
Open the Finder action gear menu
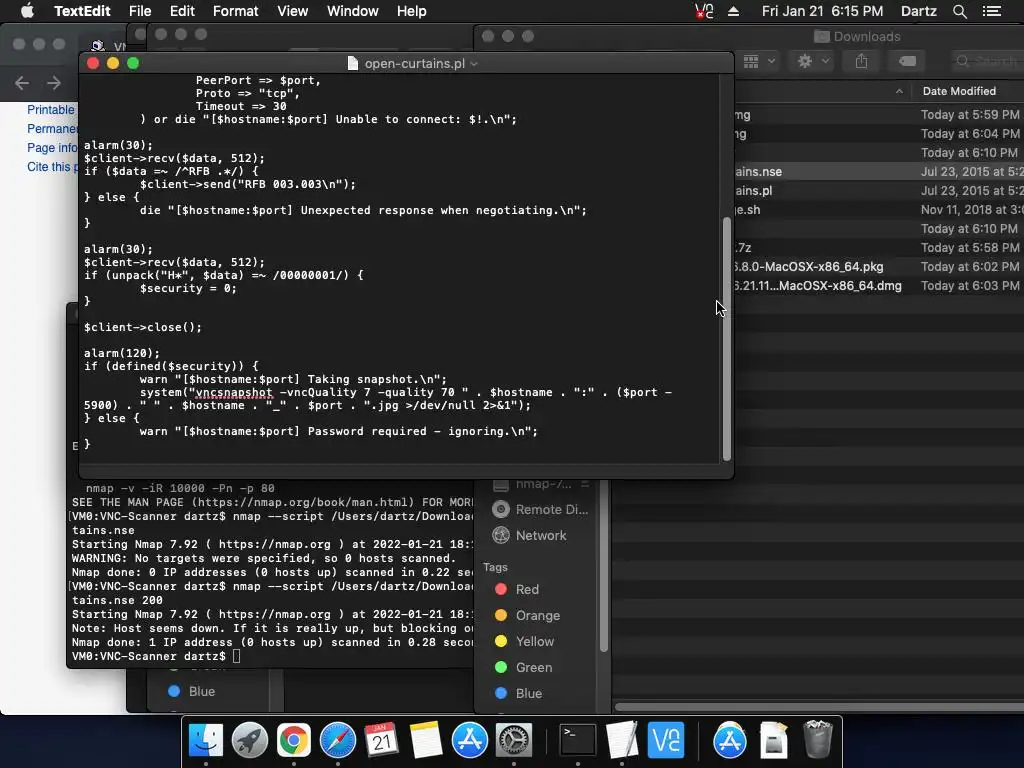pos(813,61)
